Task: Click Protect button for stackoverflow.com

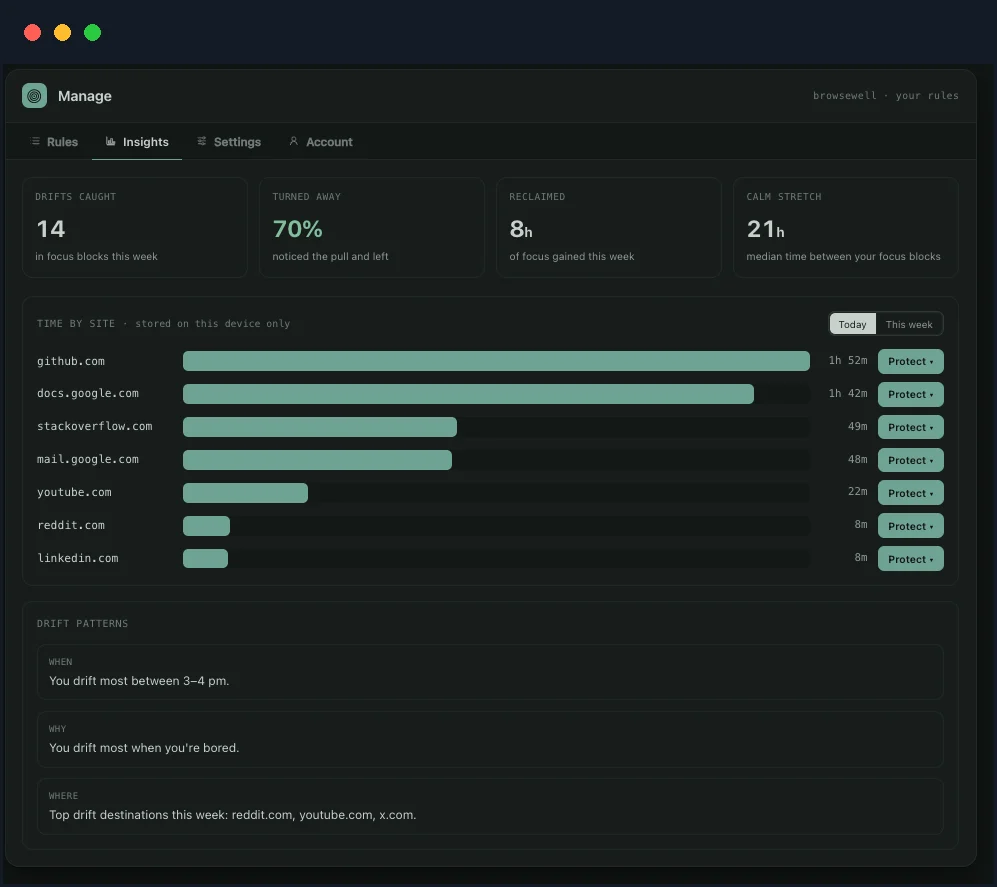Action: pos(911,427)
